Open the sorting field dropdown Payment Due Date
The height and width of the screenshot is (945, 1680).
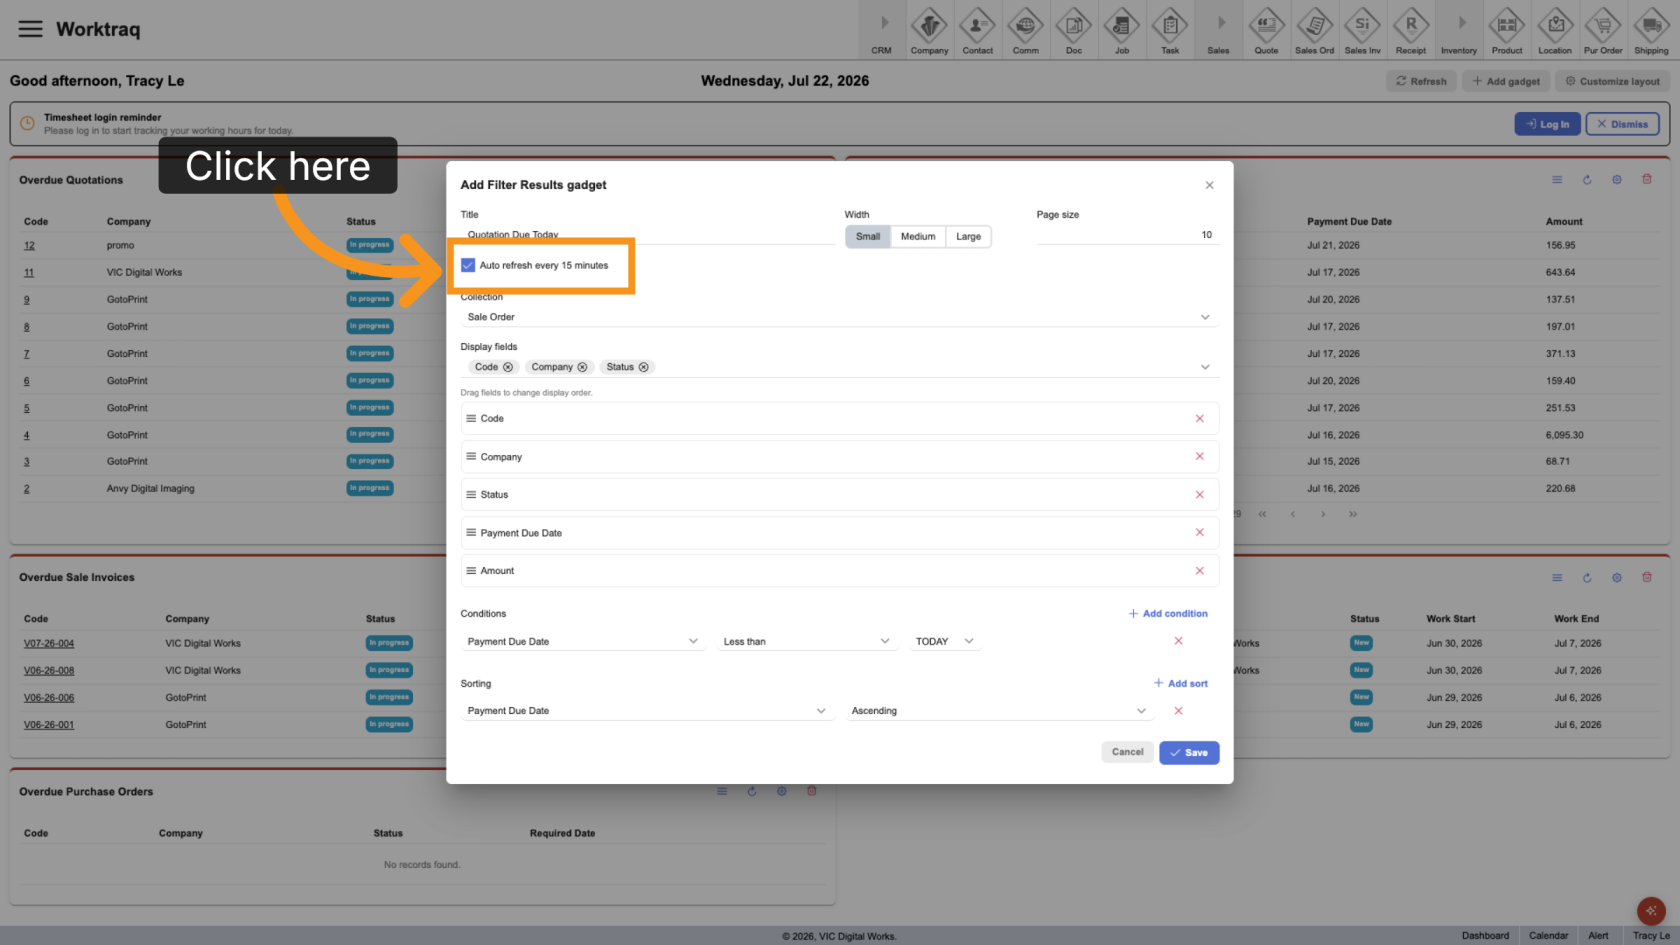click(x=646, y=710)
